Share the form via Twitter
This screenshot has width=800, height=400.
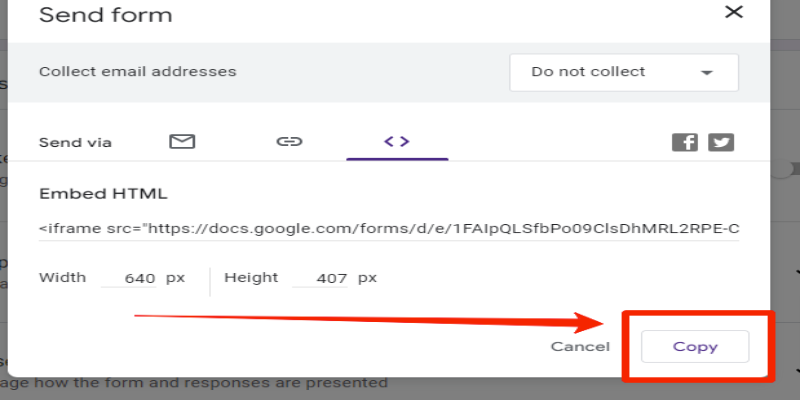tap(721, 142)
